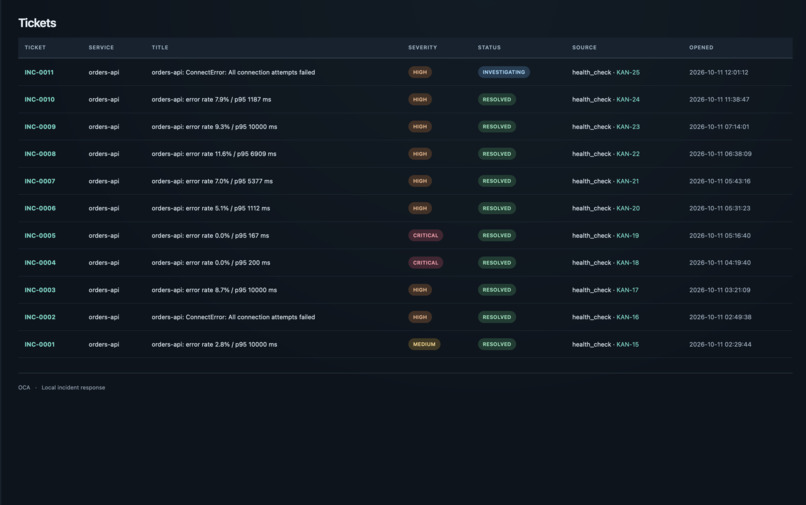Click opened time 2026-10-11 12:01:12

coord(719,73)
